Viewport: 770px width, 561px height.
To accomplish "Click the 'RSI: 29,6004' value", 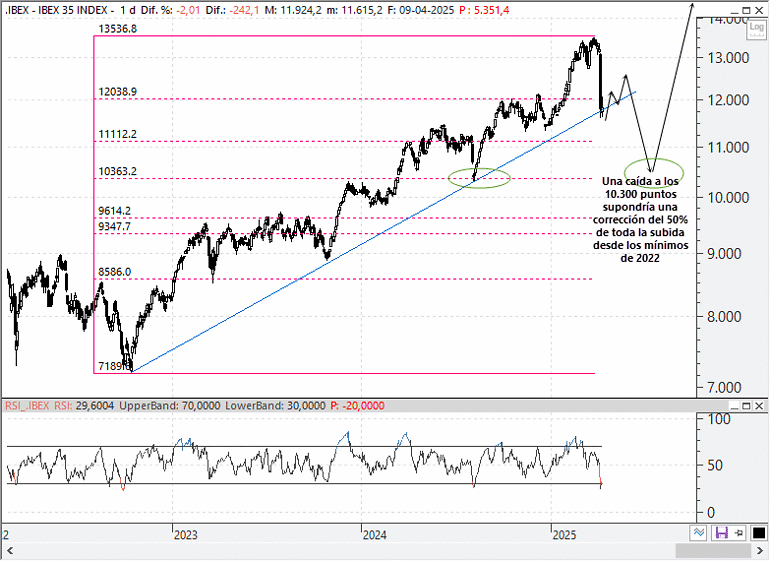I will pos(84,406).
